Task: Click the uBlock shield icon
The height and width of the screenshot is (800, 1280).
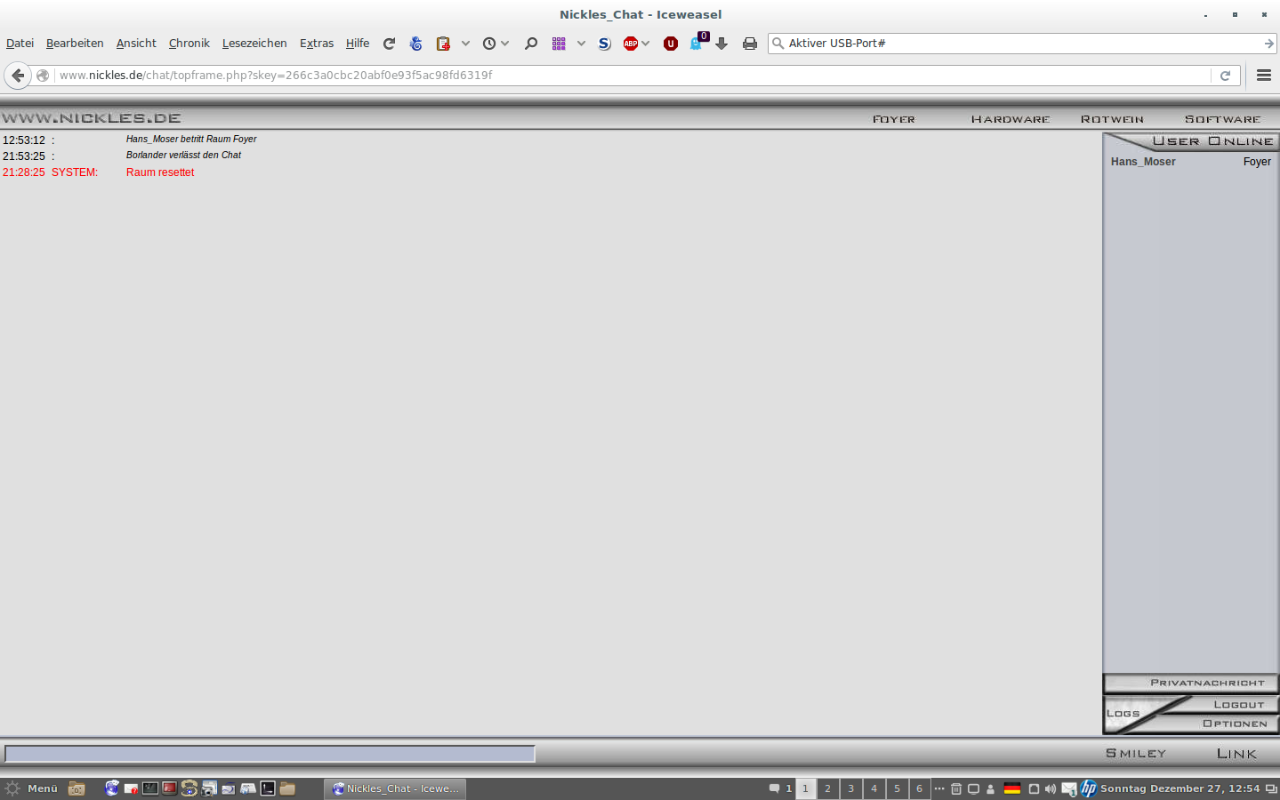Action: tap(671, 43)
